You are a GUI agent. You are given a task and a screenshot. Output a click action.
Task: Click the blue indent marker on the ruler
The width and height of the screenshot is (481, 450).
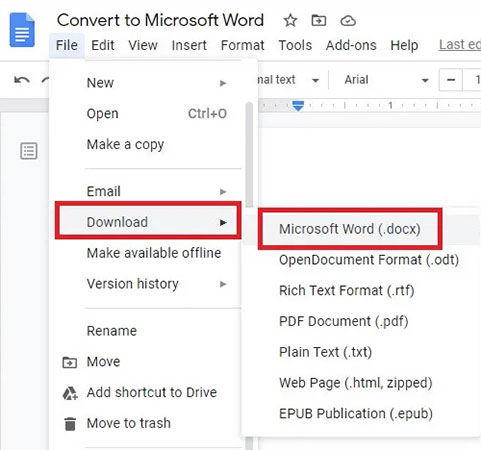(x=298, y=106)
